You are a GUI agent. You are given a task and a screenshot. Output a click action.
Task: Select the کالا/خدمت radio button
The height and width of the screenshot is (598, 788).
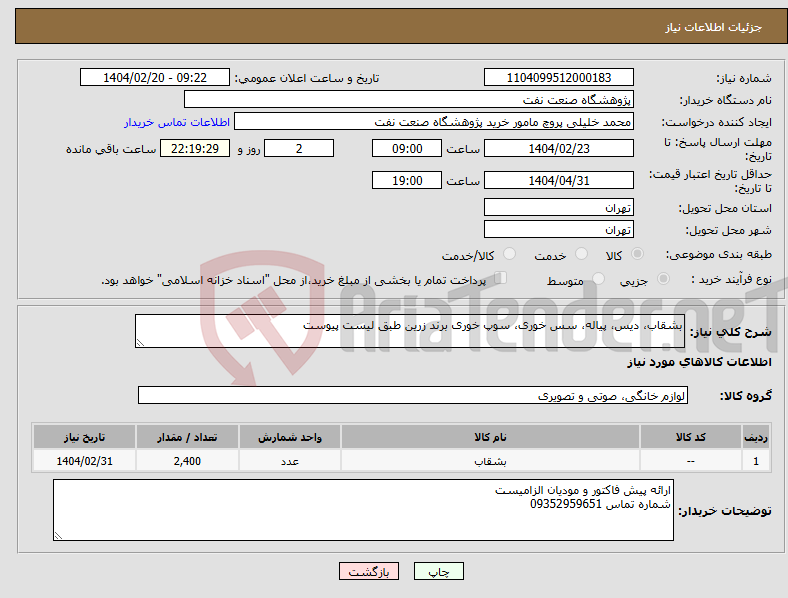510,254
